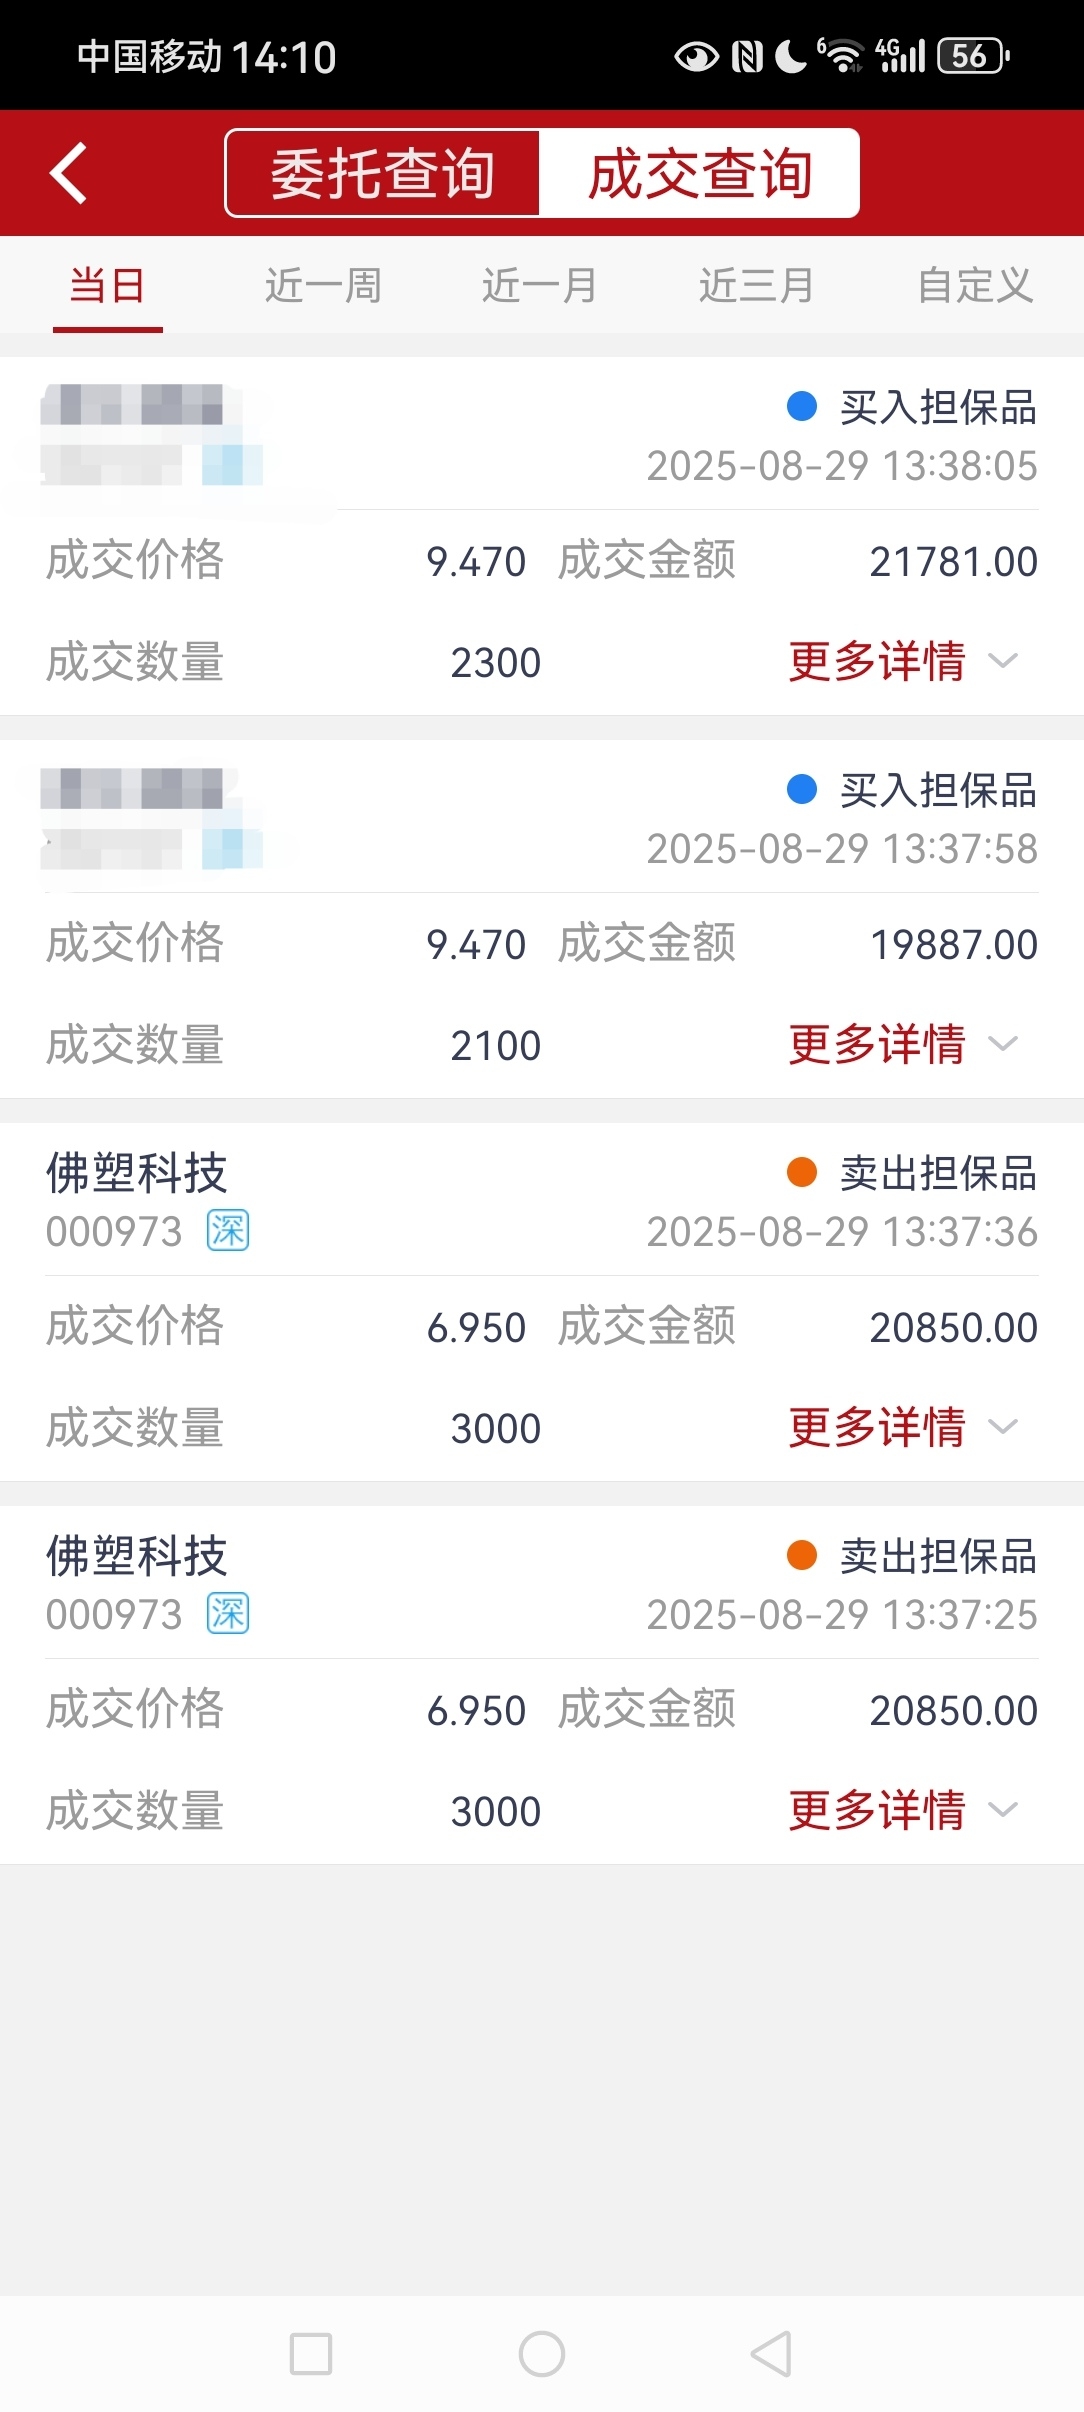Select the 近一月 tab
Screen dimensions: 1084x2412
(x=540, y=285)
